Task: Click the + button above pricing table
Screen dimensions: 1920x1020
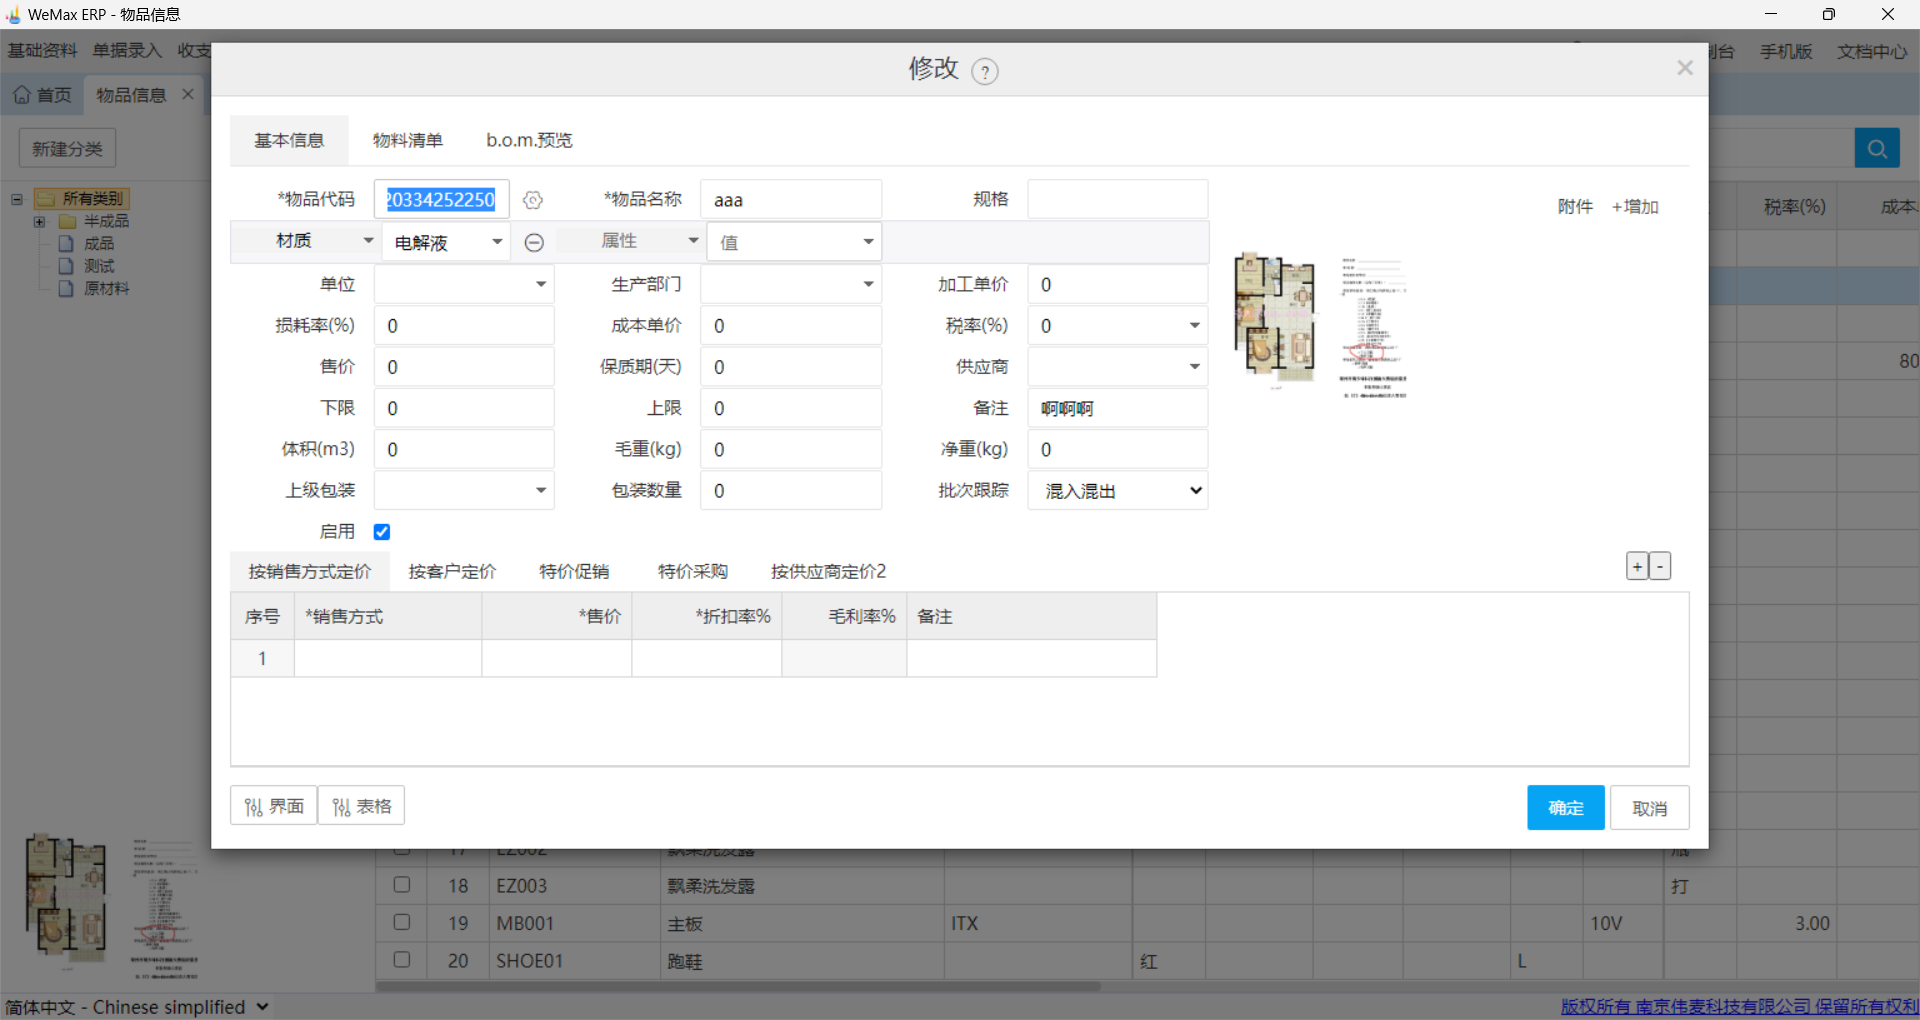Action: [x=1636, y=566]
